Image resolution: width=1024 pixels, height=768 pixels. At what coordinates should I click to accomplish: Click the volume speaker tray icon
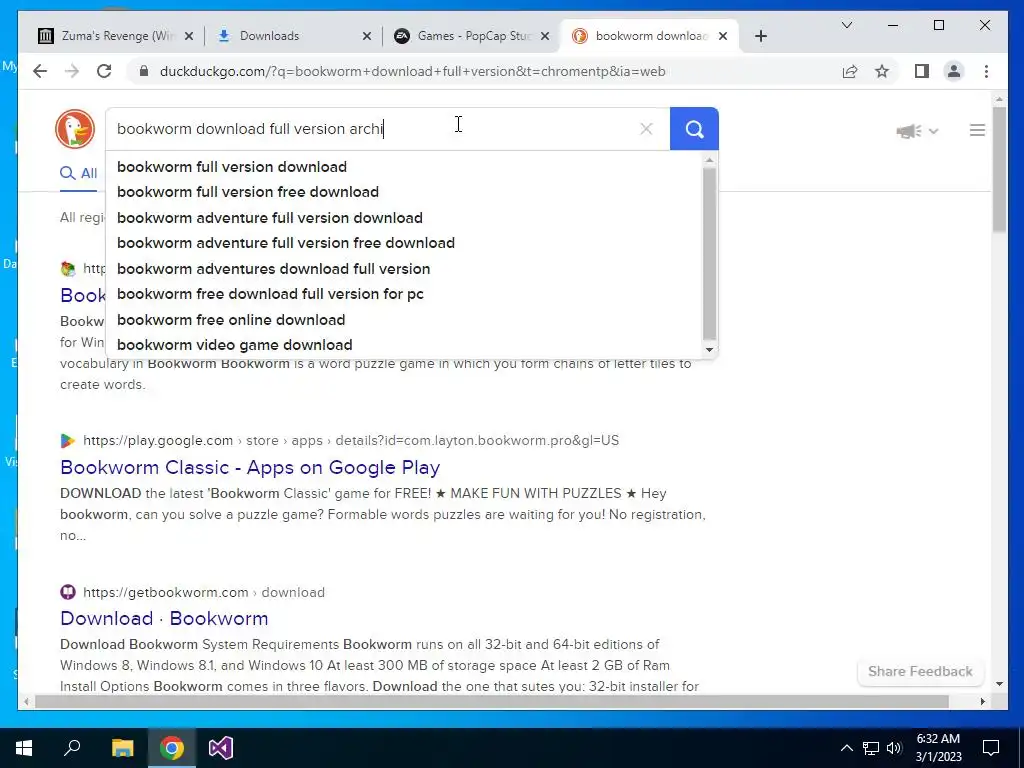[894, 748]
